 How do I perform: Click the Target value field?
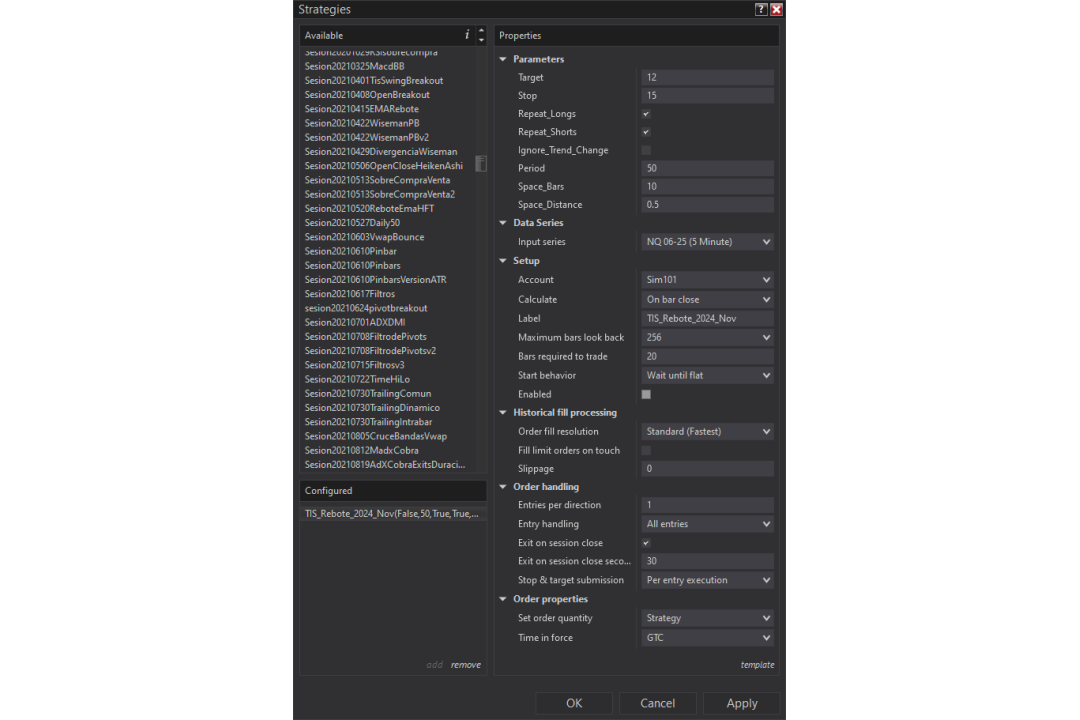click(x=707, y=77)
